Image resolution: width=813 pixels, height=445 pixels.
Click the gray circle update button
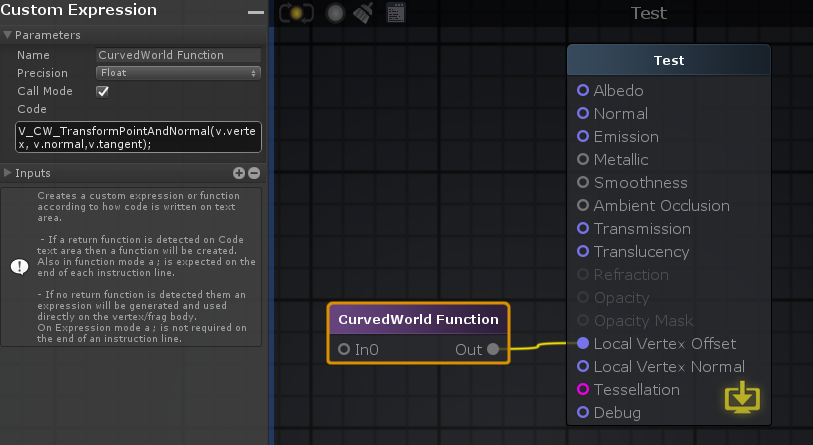335,13
